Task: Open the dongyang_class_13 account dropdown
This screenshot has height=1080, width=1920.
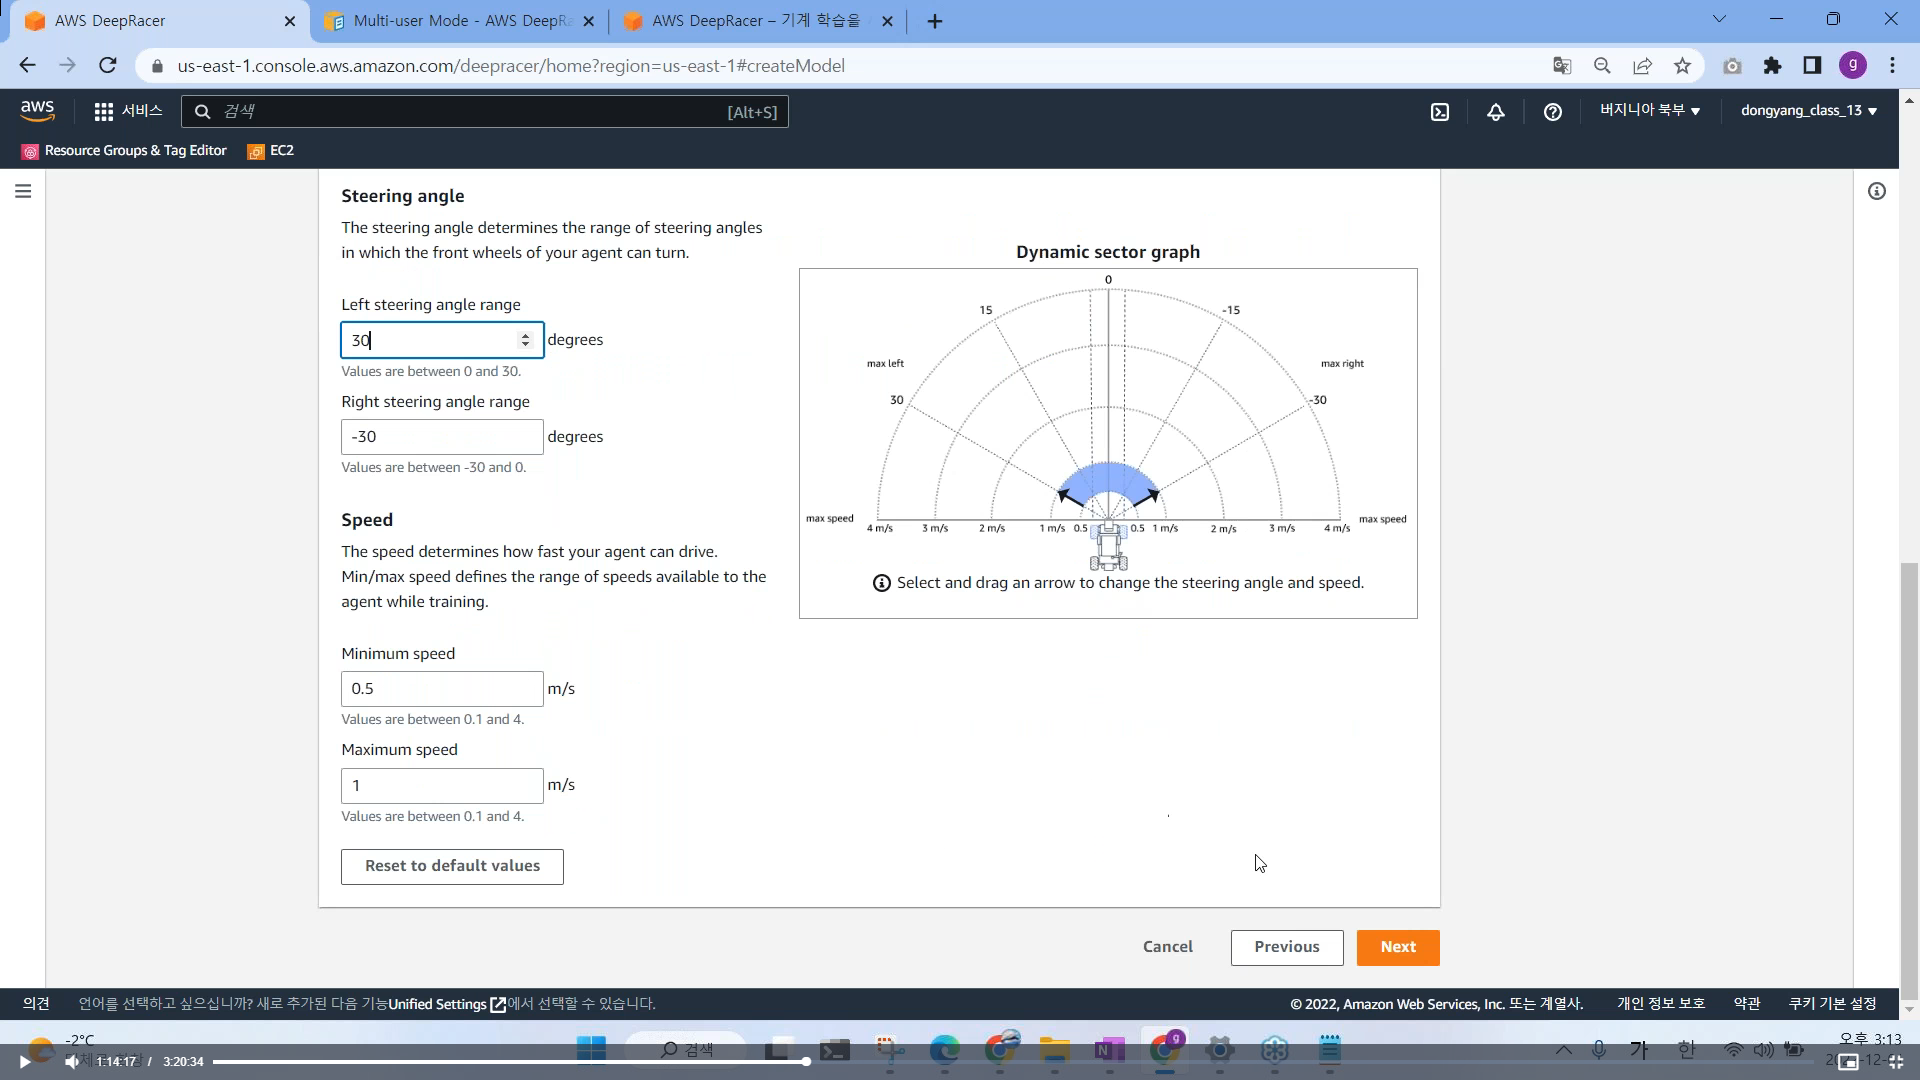Action: pyautogui.click(x=1808, y=110)
